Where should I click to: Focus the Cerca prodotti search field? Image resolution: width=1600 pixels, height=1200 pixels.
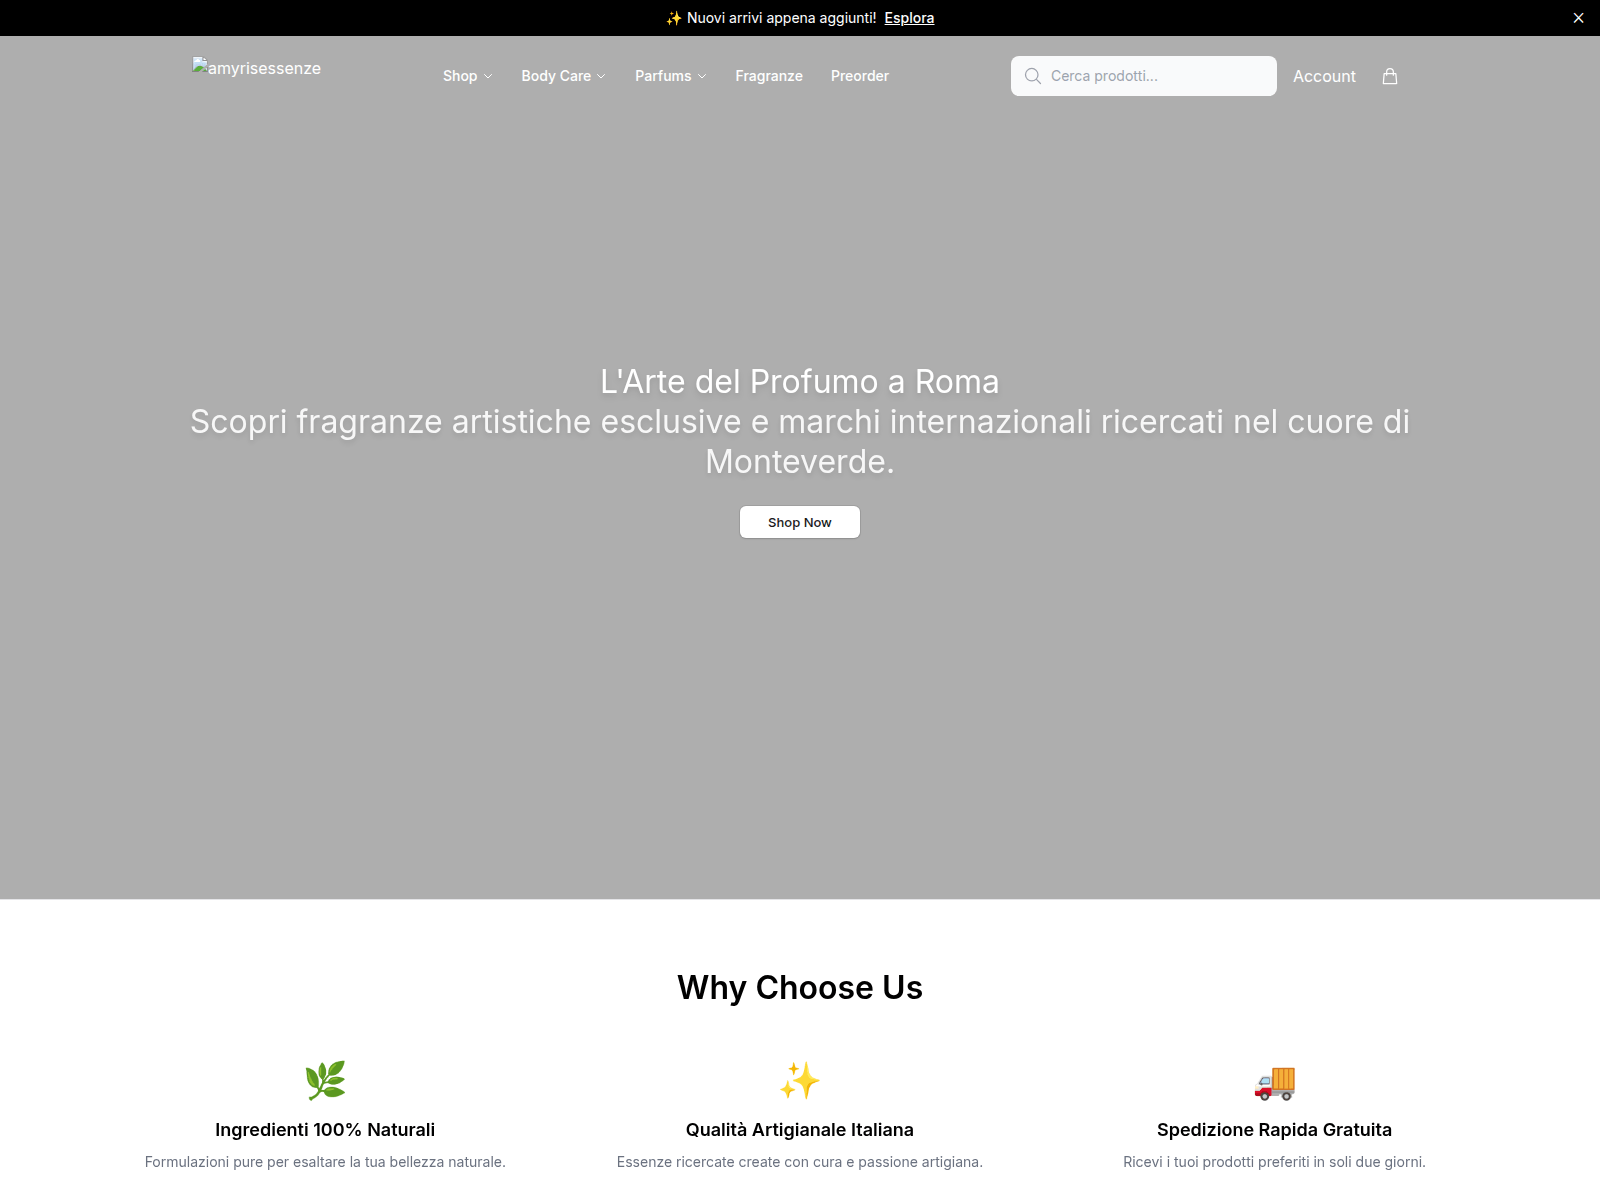click(x=1144, y=76)
